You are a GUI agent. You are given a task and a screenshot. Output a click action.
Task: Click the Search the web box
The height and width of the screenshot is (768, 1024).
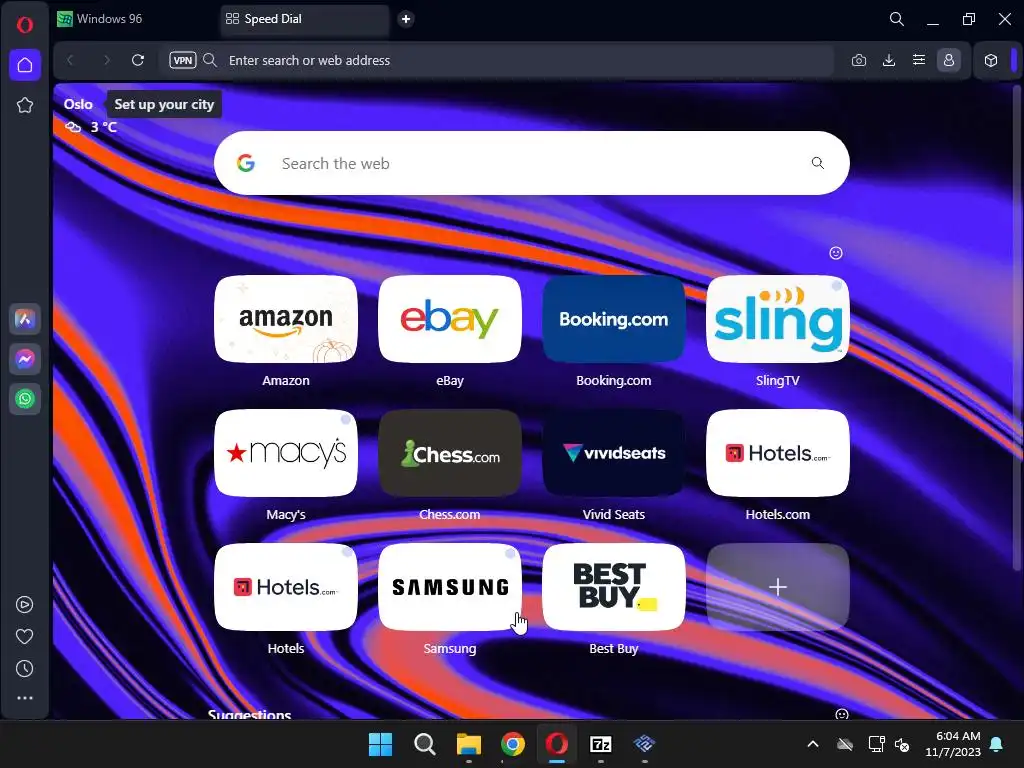532,163
